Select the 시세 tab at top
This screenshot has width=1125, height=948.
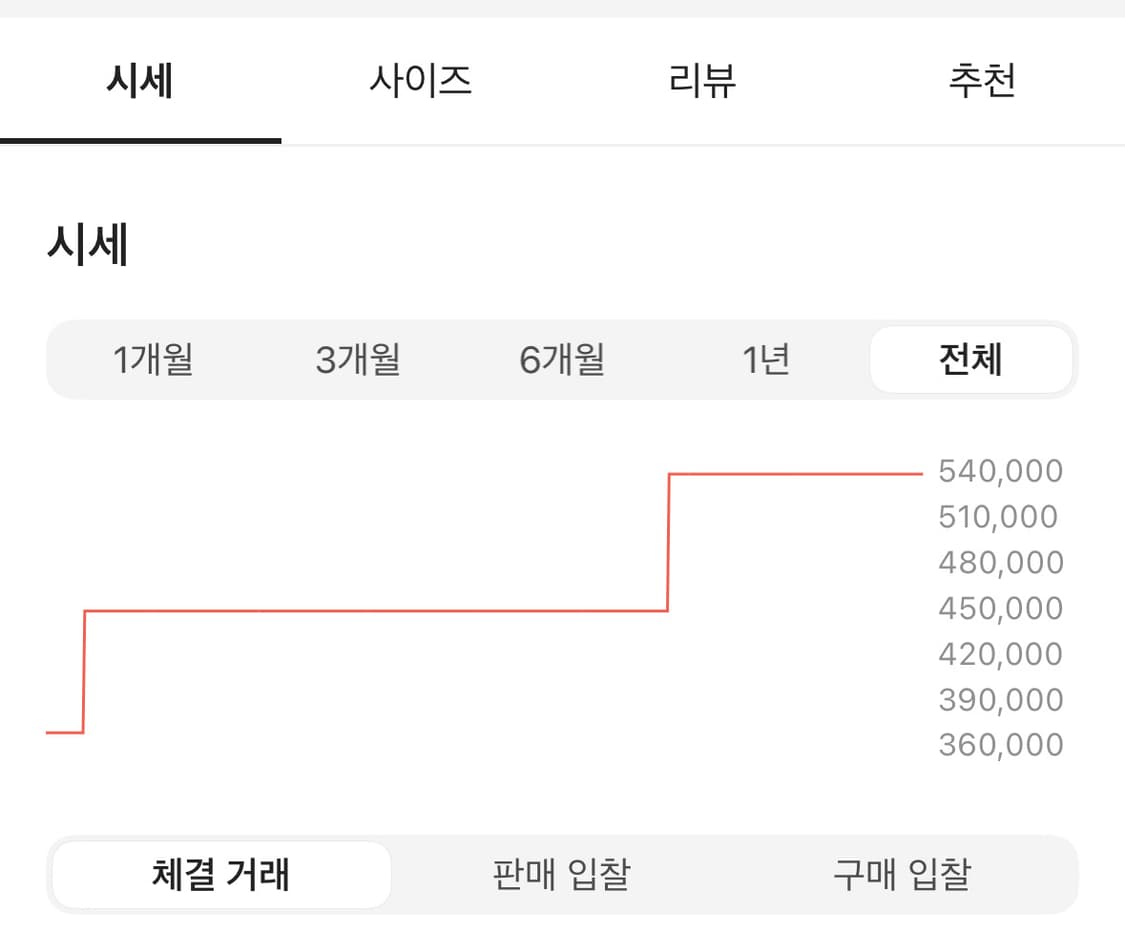coord(140,81)
